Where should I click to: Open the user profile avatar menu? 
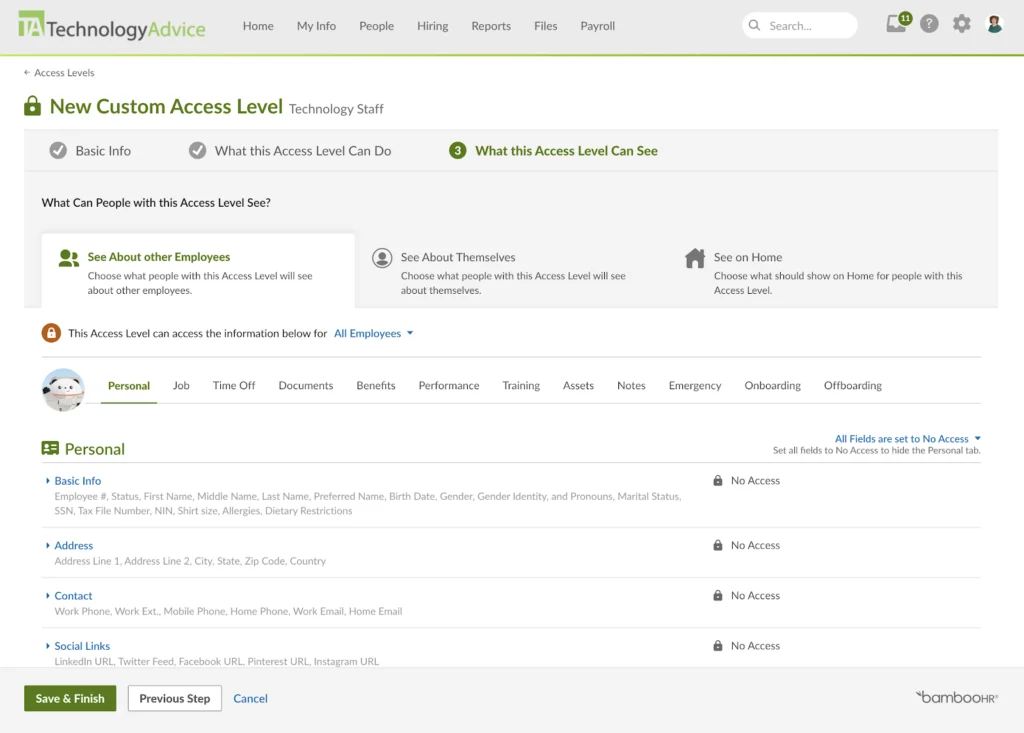[994, 24]
